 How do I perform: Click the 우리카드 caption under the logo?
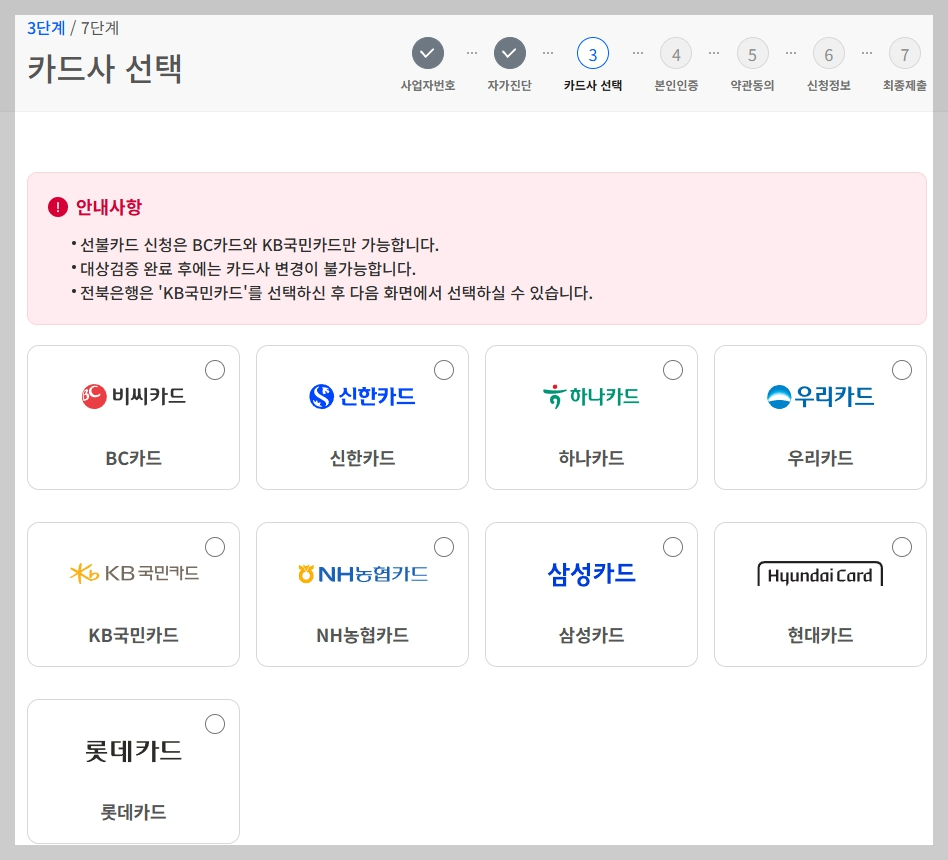pyautogui.click(x=820, y=458)
